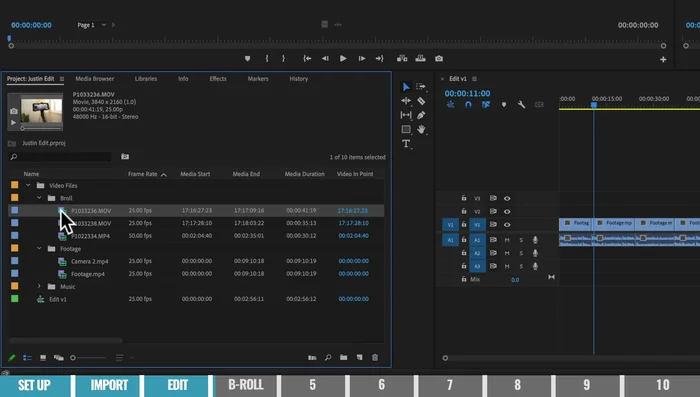Open the source monitor button editor plus
Screen dimensions: 700x397
tap(663, 59)
